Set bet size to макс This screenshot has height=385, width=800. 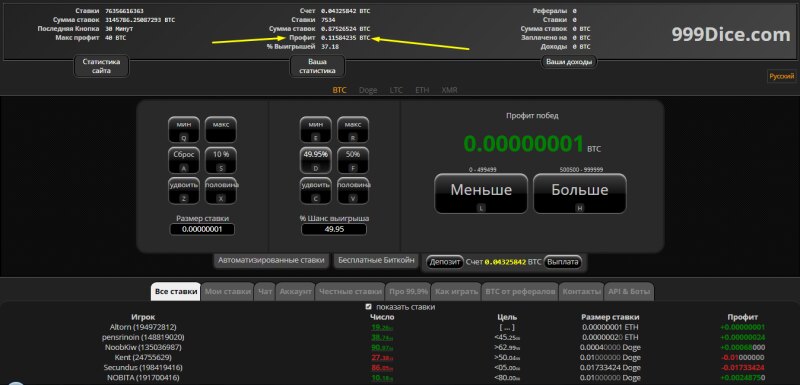220,130
